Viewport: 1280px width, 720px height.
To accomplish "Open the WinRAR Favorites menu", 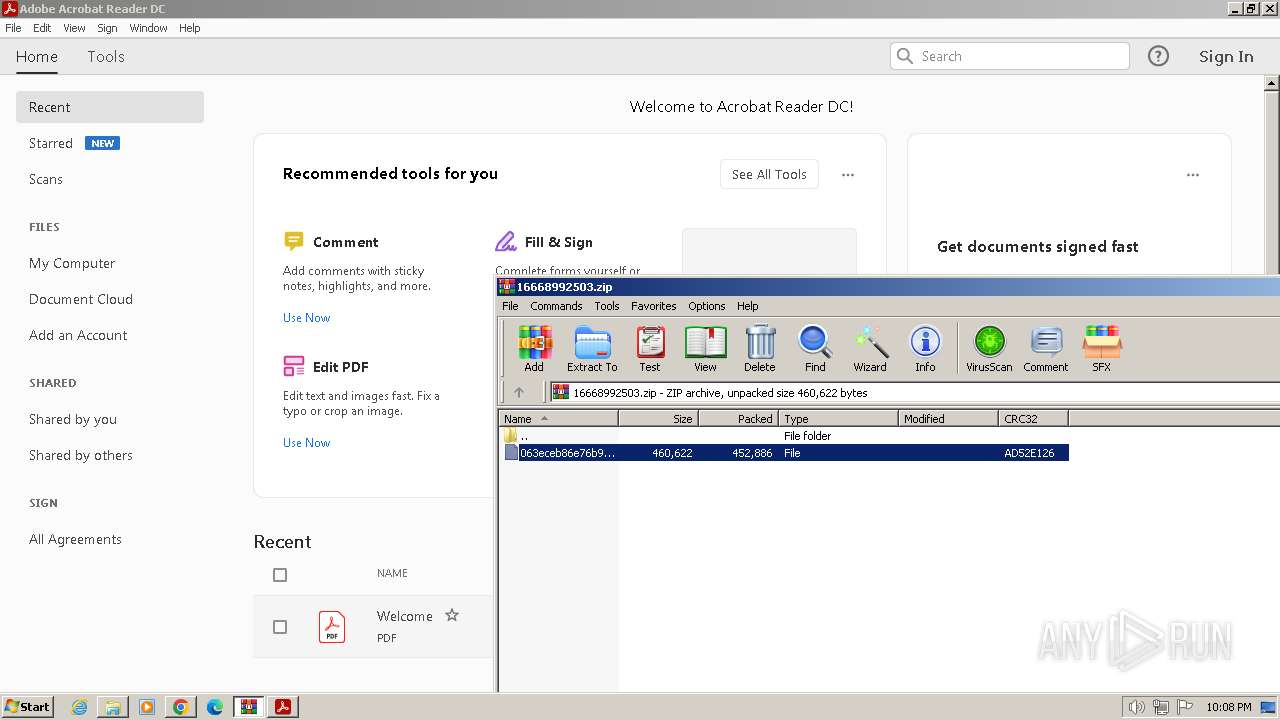I will pos(653,306).
